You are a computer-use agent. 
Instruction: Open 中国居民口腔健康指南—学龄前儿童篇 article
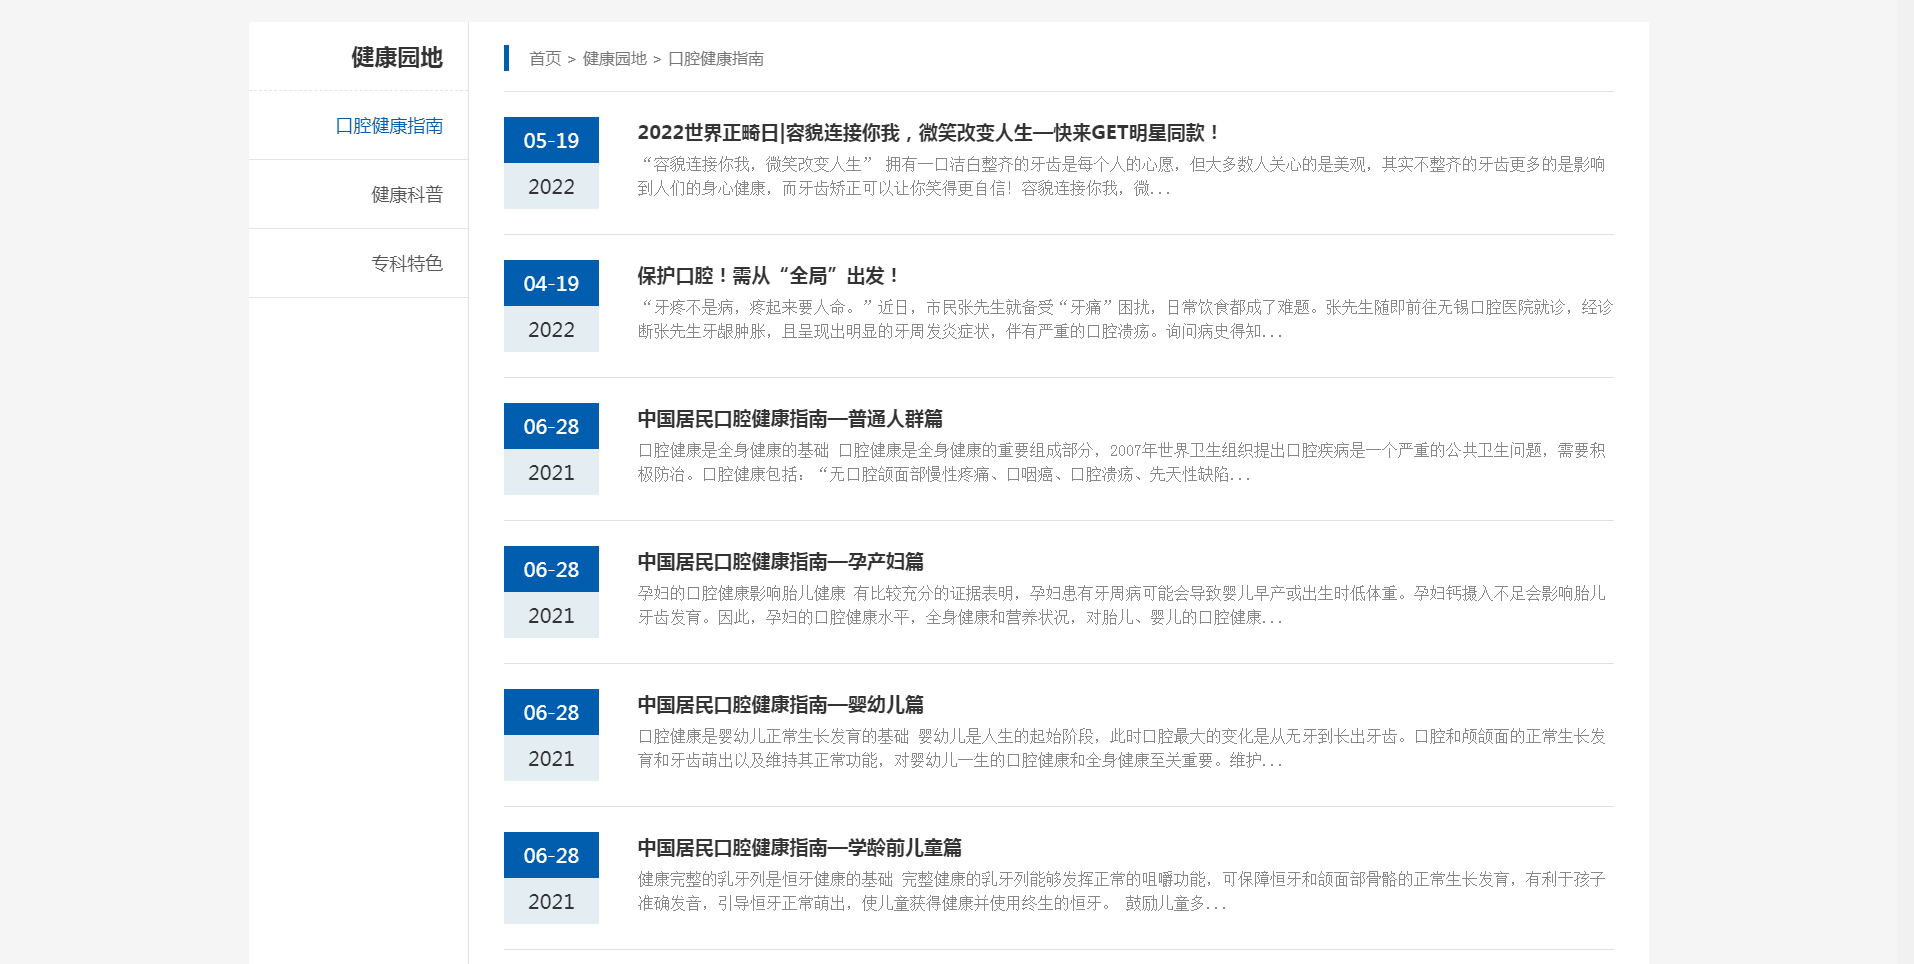799,848
